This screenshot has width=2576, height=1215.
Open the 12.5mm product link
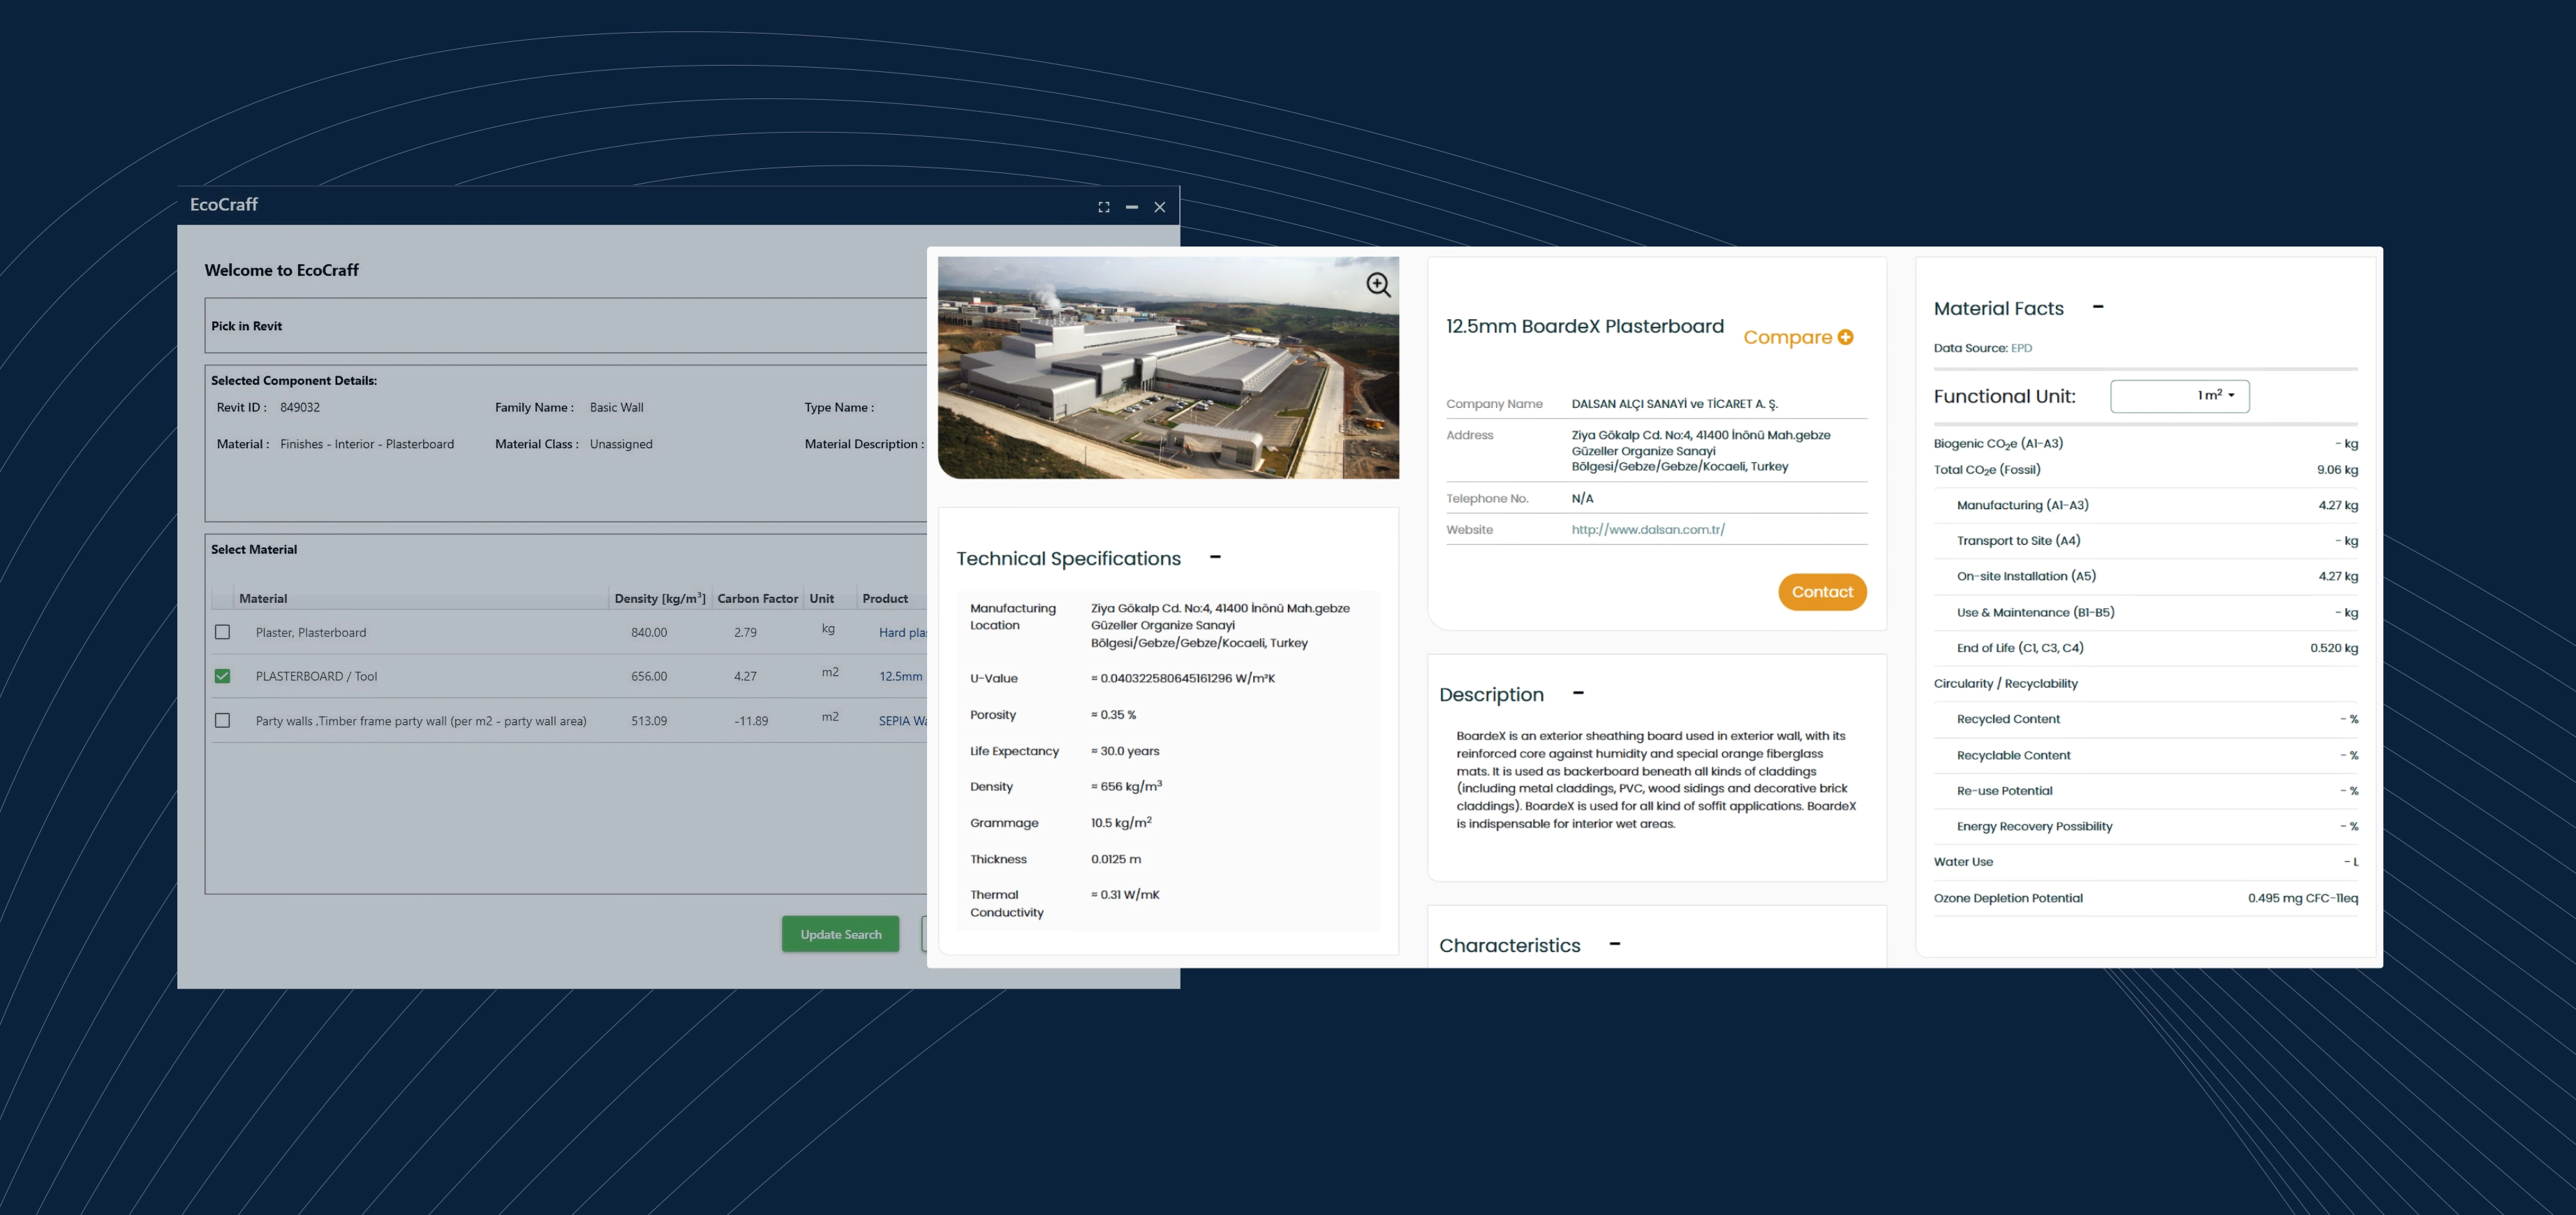[x=900, y=677]
